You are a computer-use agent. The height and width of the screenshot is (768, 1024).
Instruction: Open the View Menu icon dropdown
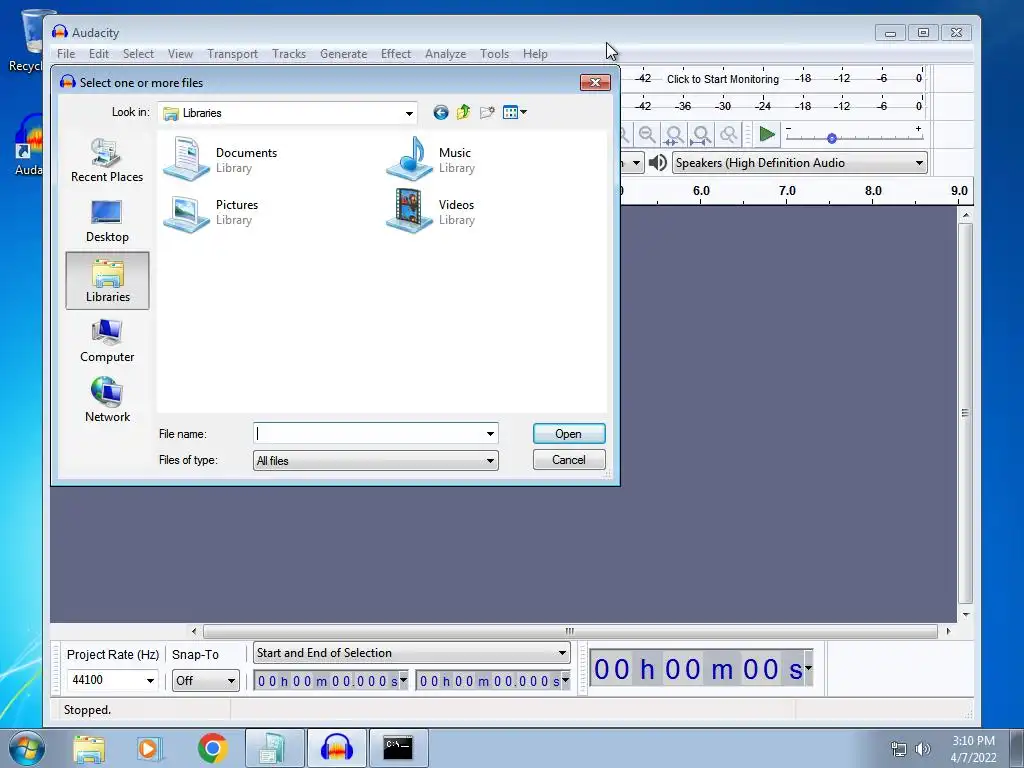[515, 112]
